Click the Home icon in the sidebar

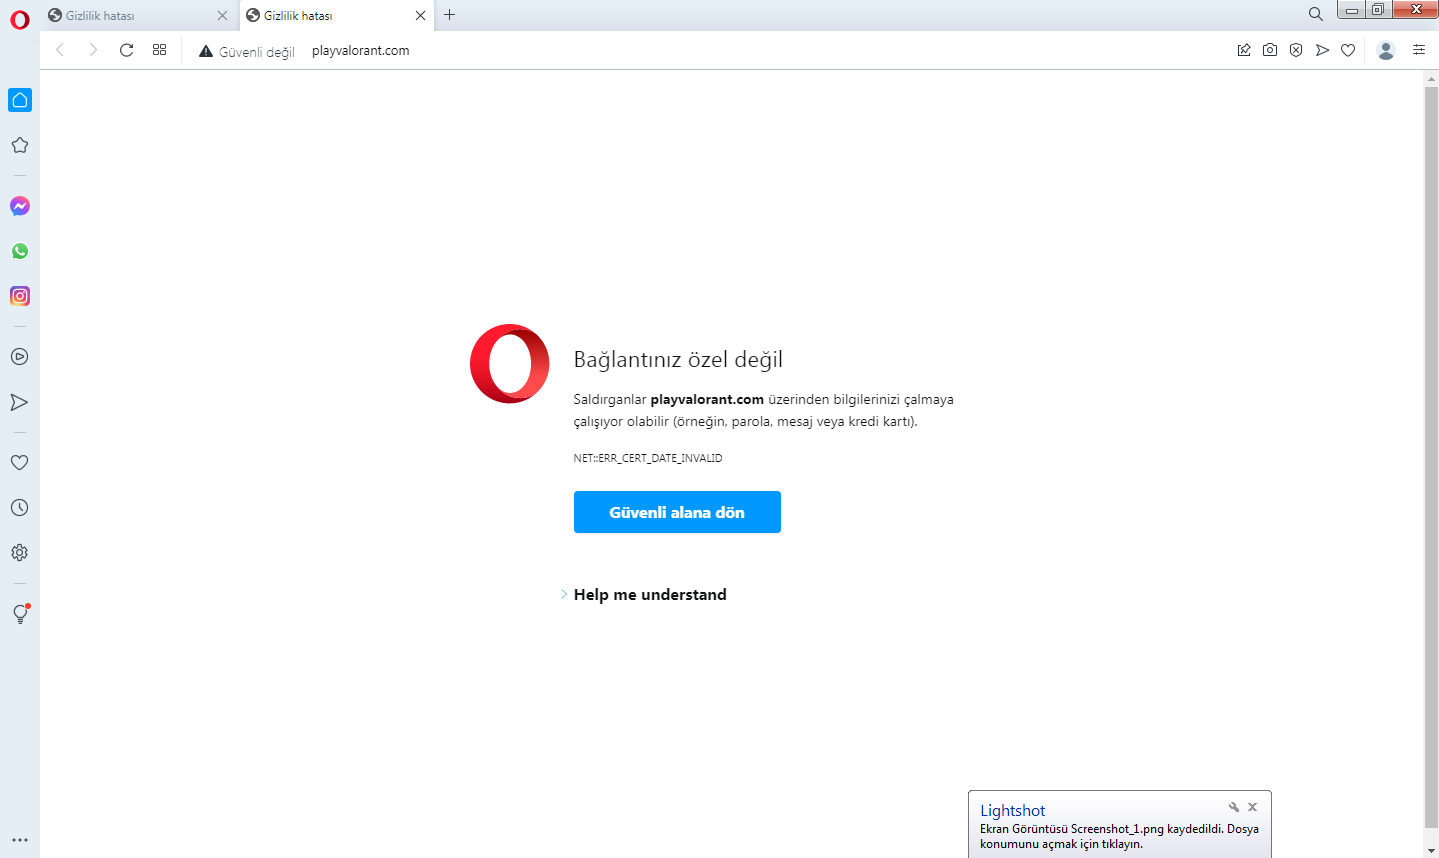20,100
